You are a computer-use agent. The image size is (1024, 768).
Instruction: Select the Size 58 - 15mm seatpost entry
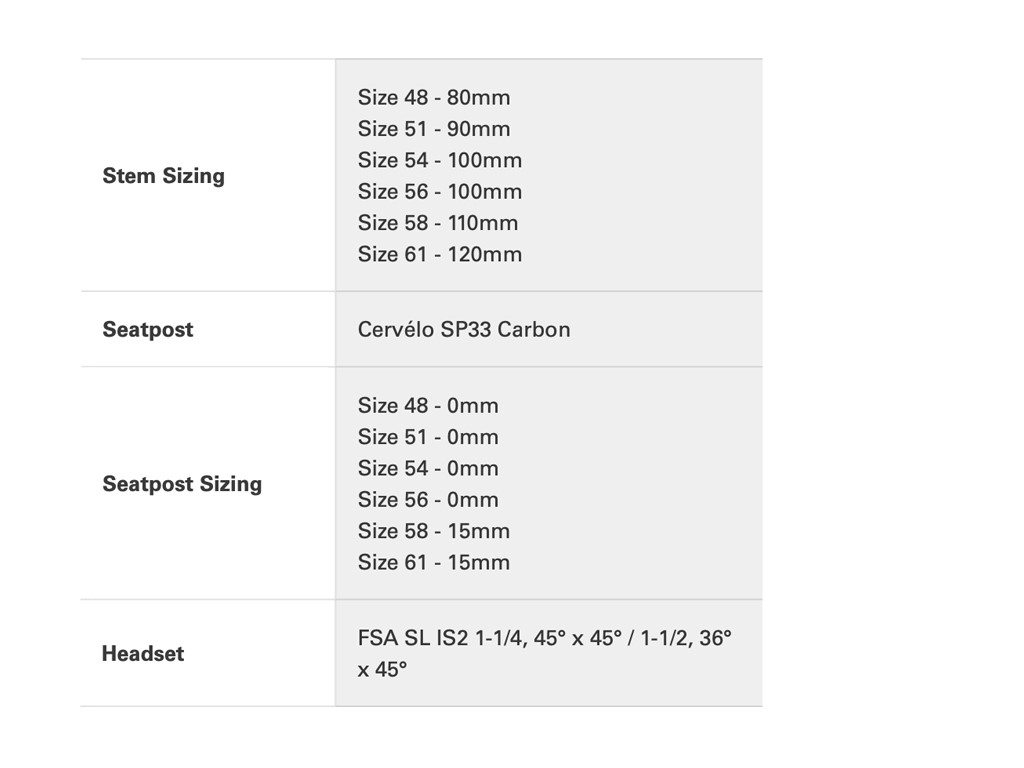click(x=434, y=531)
